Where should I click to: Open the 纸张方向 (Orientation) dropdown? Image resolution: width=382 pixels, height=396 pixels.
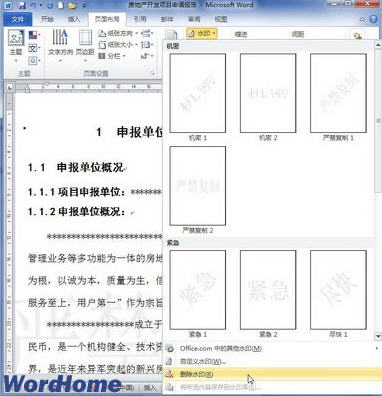pyautogui.click(x=118, y=33)
